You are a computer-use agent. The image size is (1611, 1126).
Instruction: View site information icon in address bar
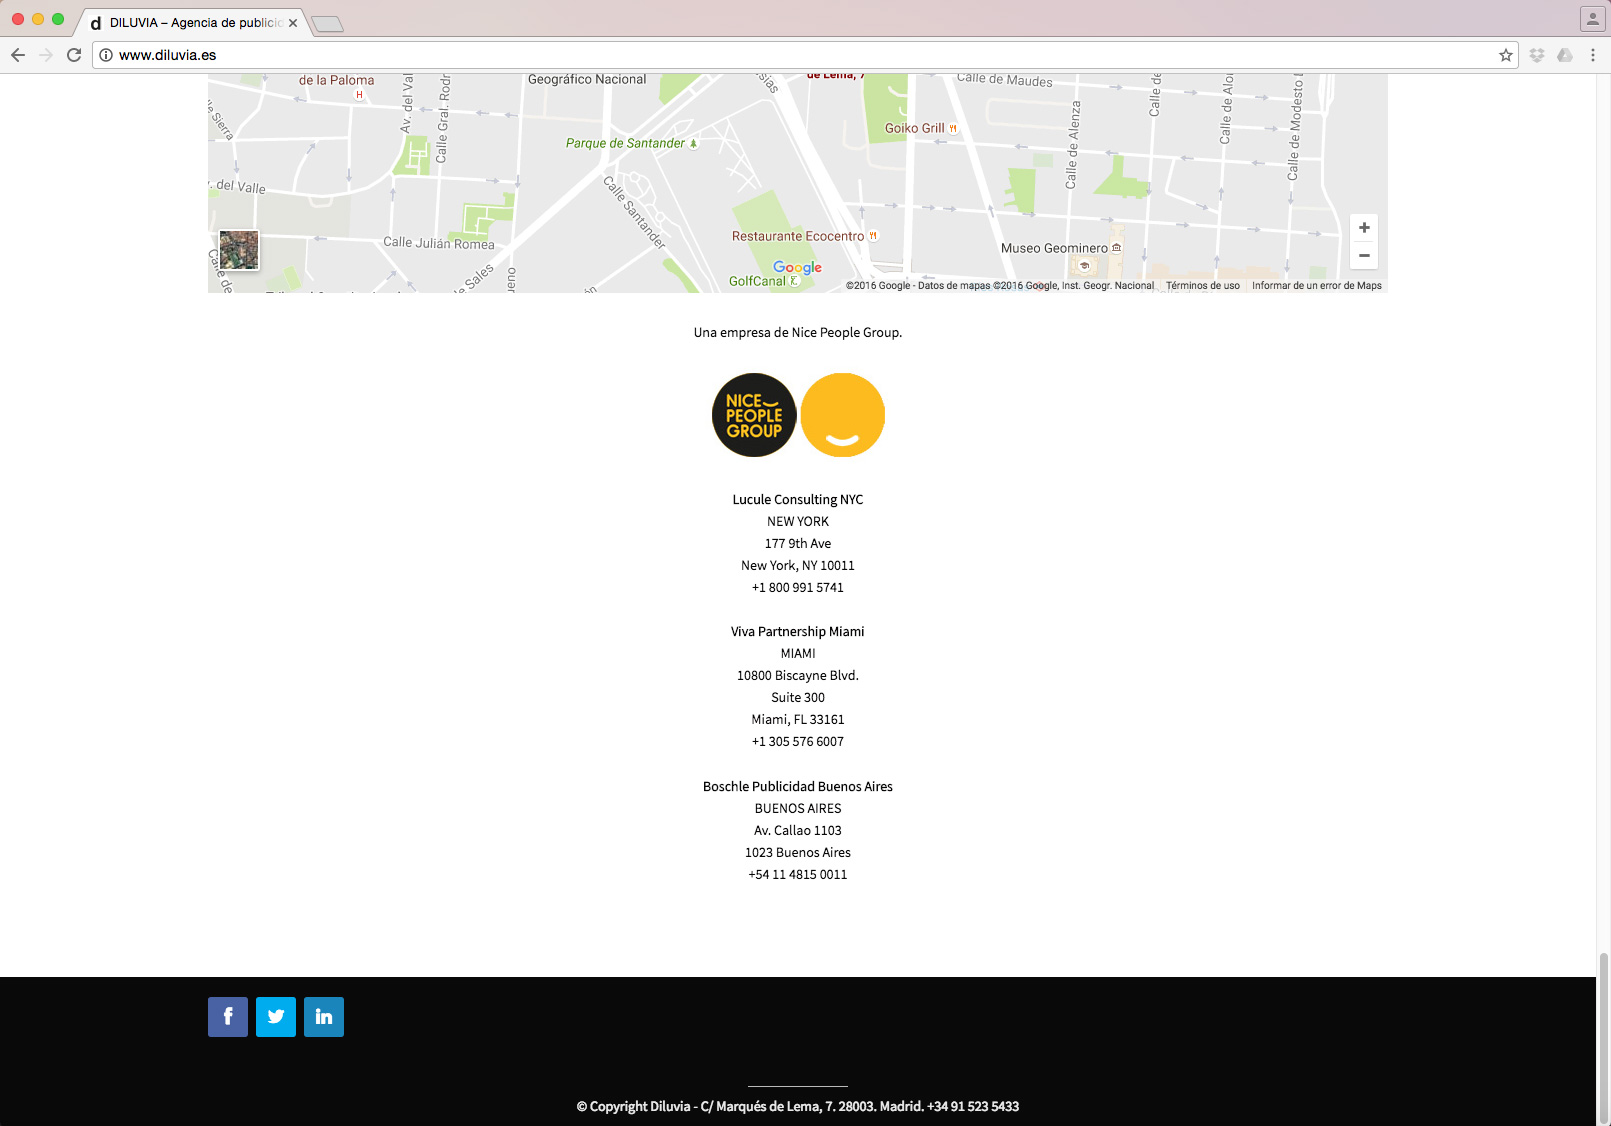(x=106, y=55)
